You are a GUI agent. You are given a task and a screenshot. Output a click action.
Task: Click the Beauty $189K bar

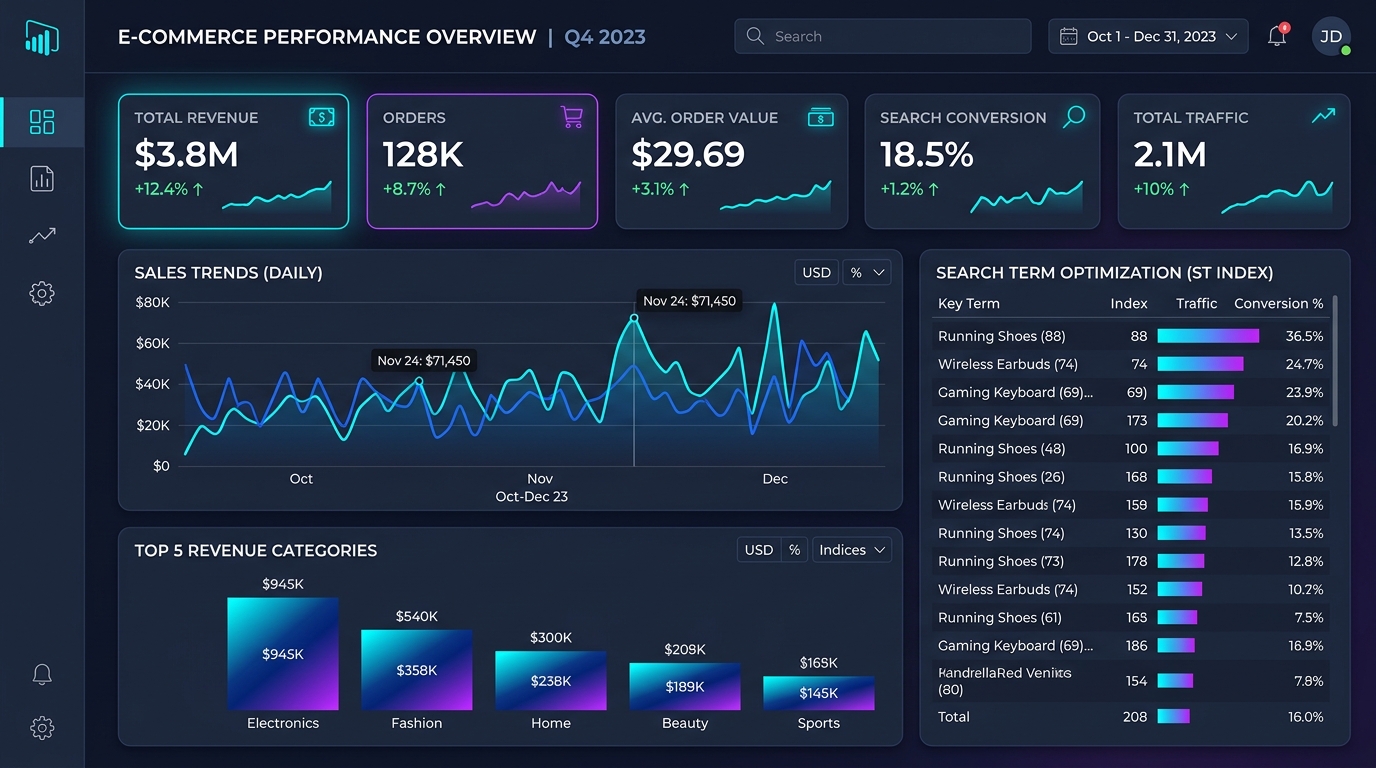coord(685,686)
